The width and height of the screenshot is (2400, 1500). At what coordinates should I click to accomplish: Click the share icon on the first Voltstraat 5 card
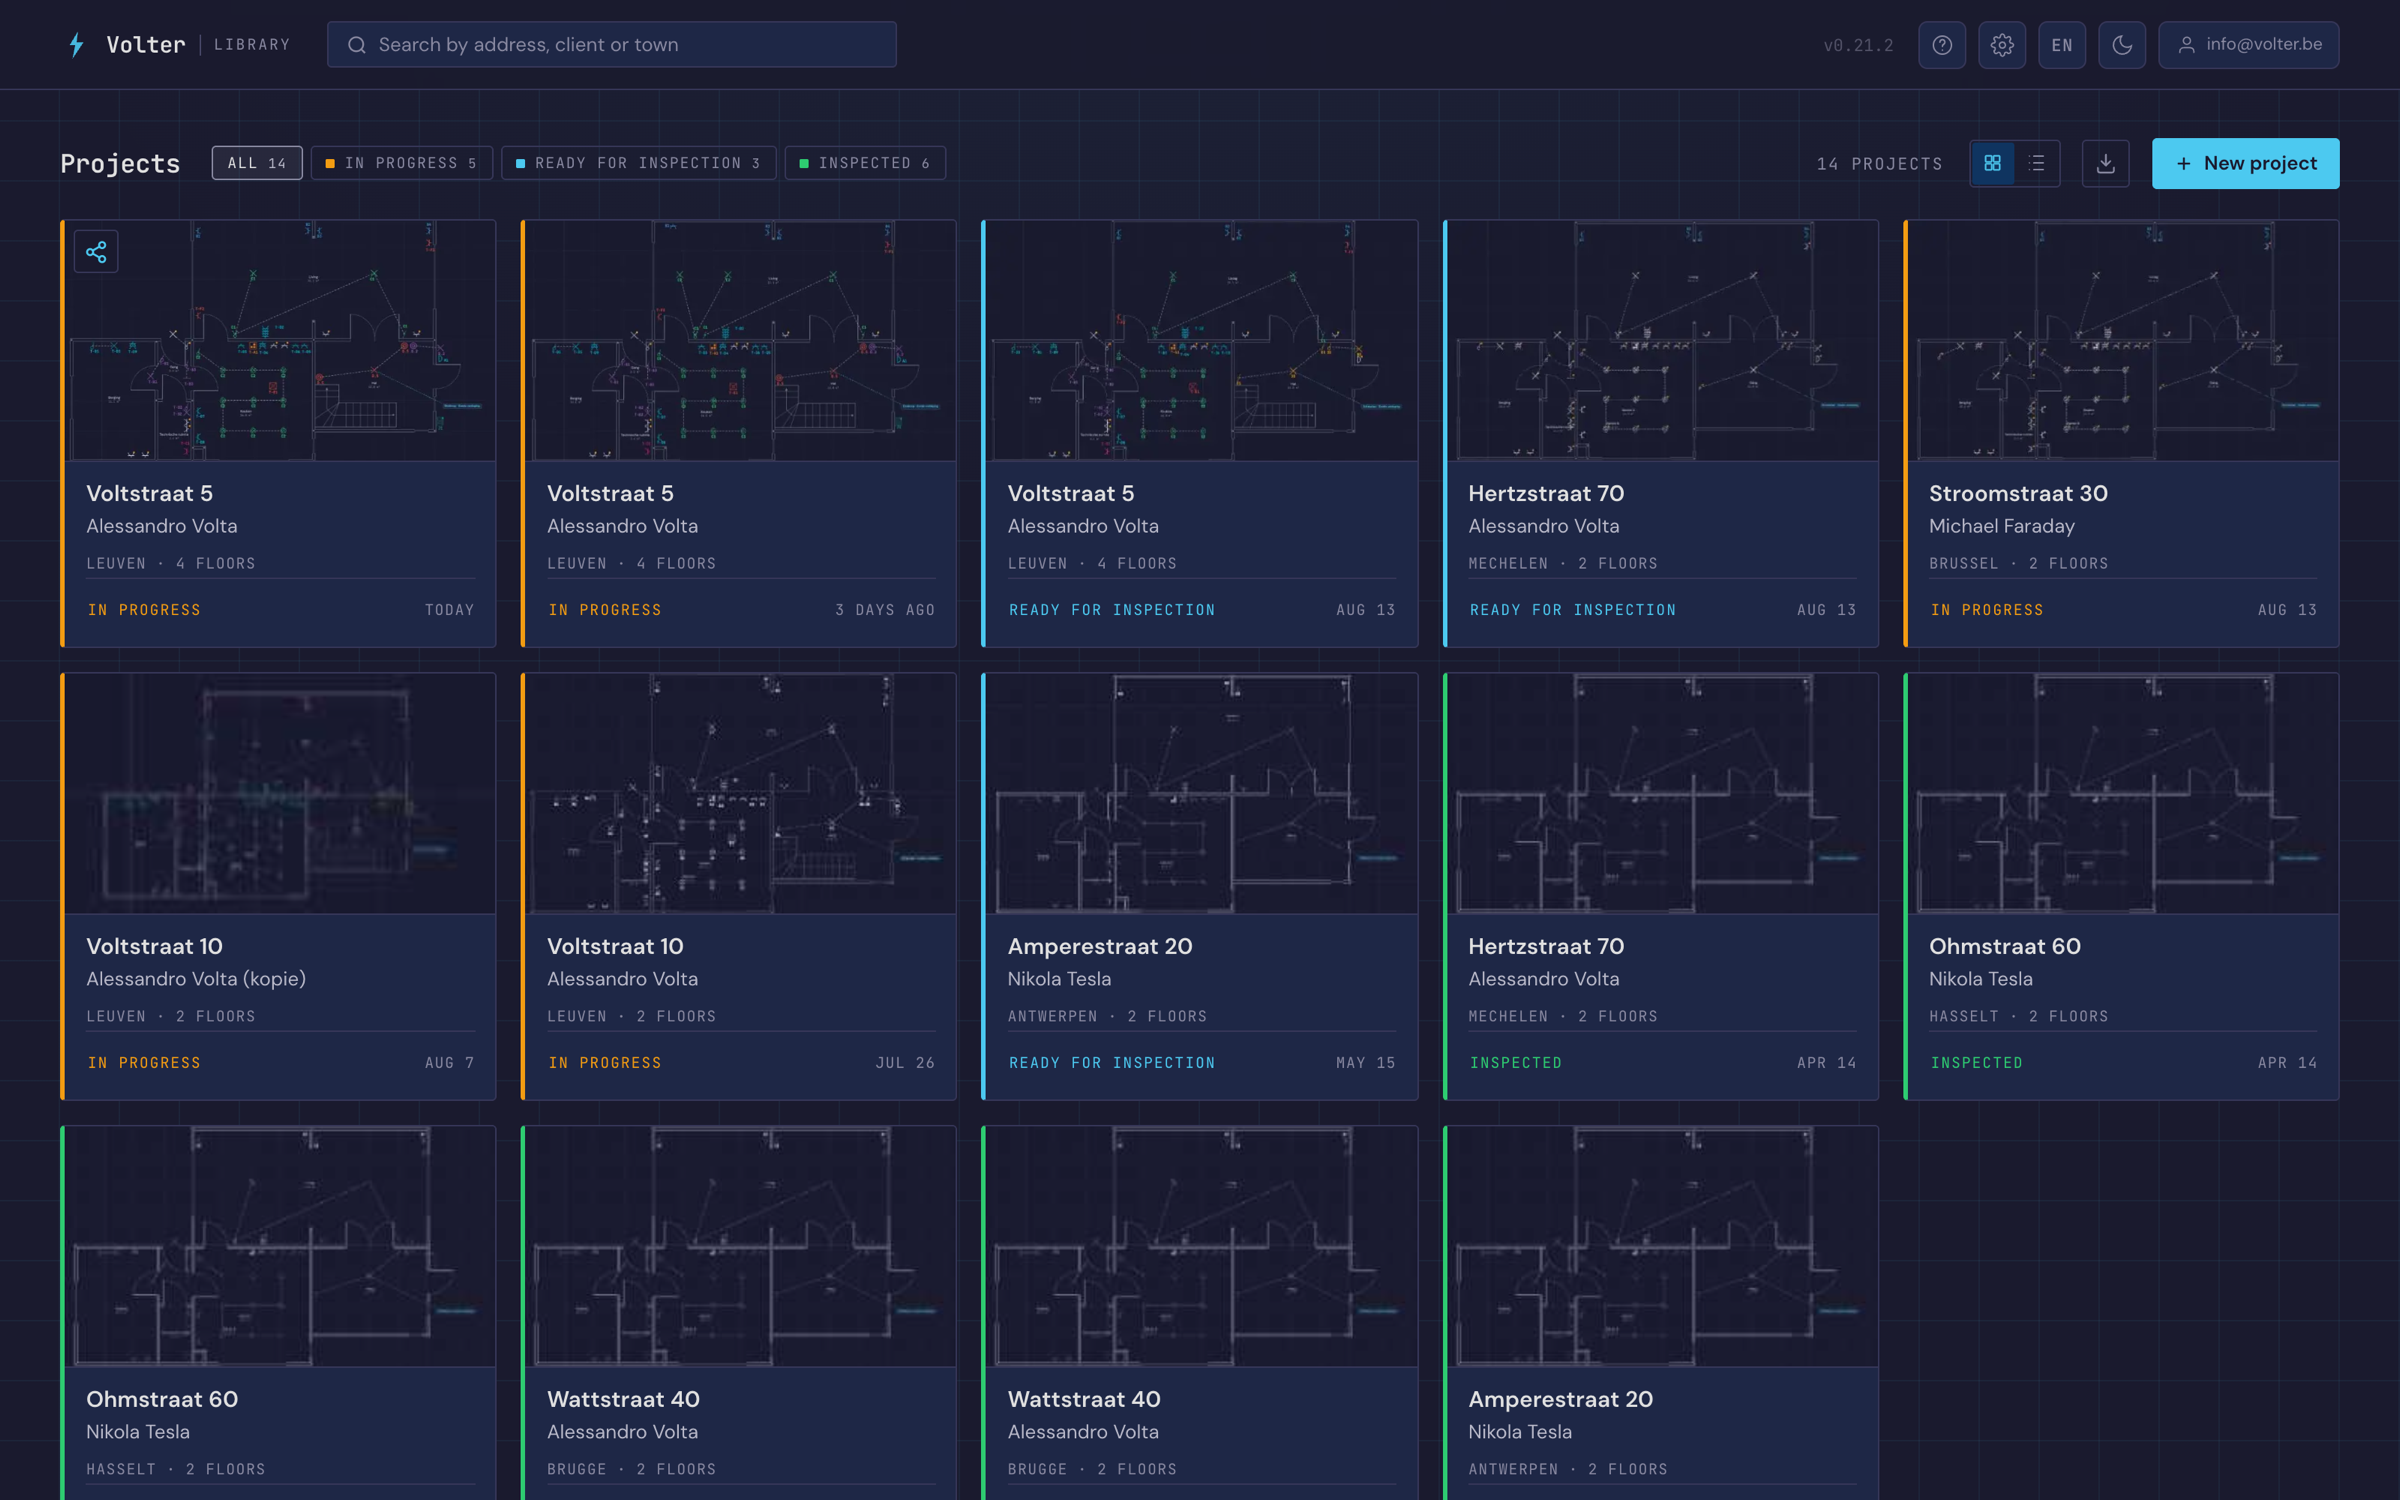pyautogui.click(x=96, y=251)
